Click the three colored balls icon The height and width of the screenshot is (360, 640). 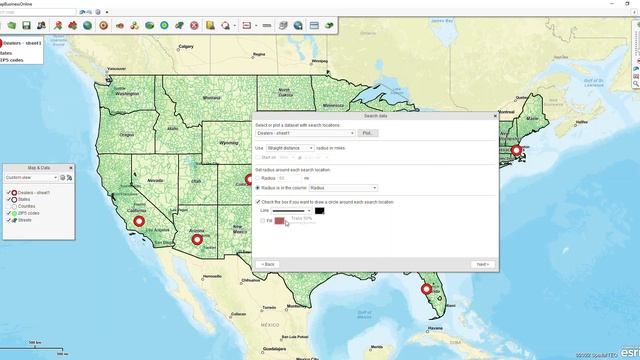coord(134,25)
